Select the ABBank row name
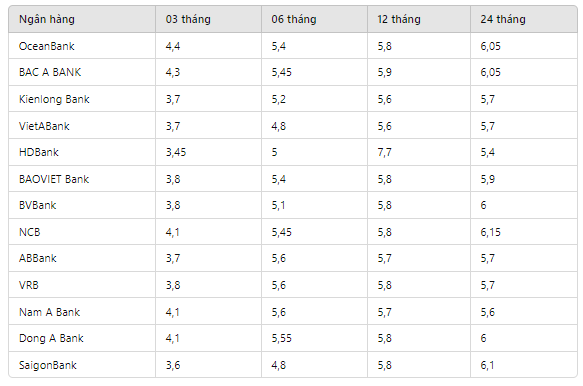The width and height of the screenshot is (583, 386). coord(38,258)
